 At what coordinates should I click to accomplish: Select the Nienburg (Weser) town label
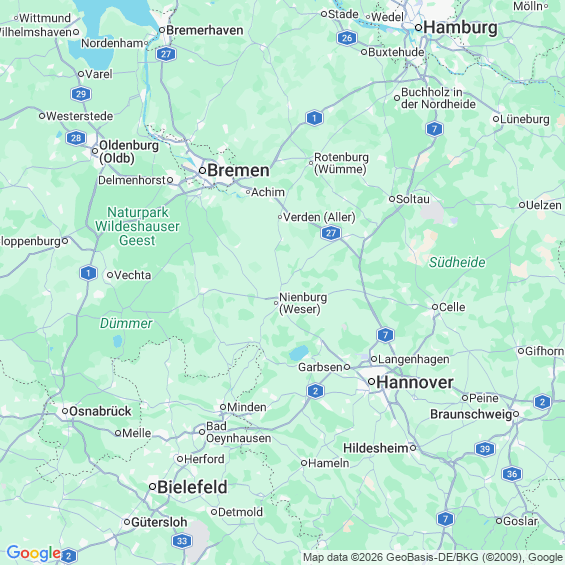click(303, 303)
